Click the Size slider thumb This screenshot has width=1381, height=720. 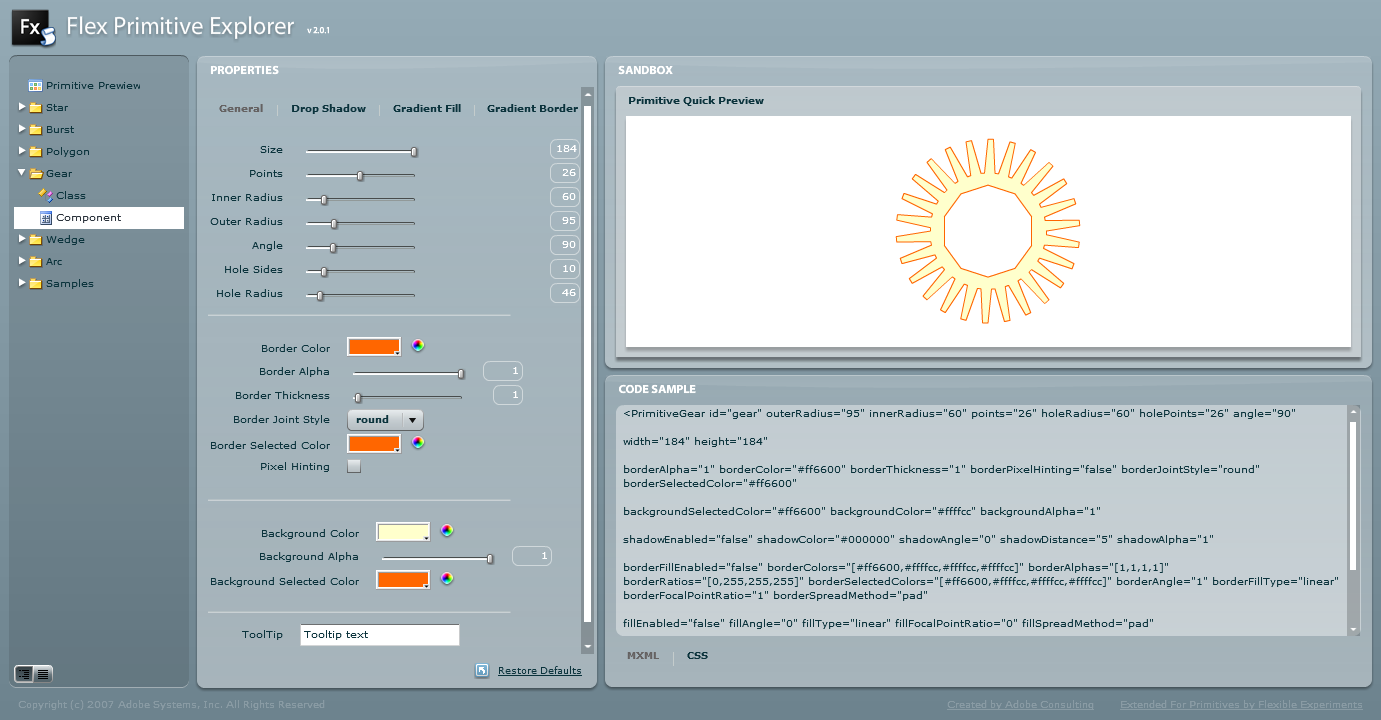coord(414,152)
